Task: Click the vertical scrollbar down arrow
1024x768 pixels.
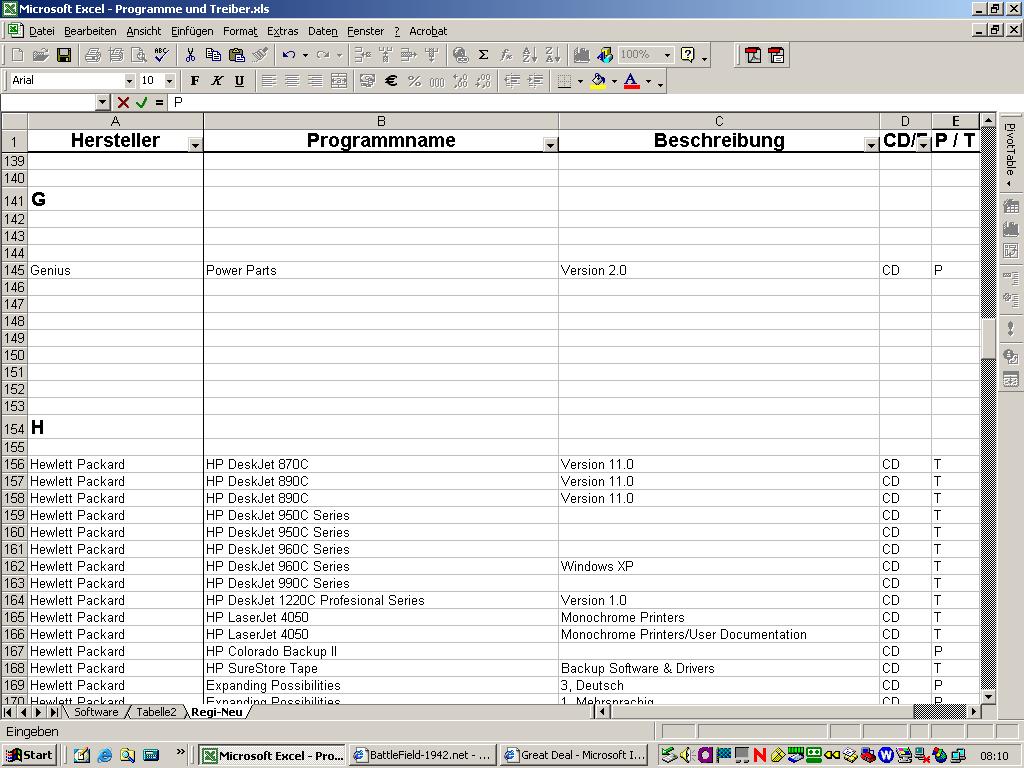Action: coord(988,697)
